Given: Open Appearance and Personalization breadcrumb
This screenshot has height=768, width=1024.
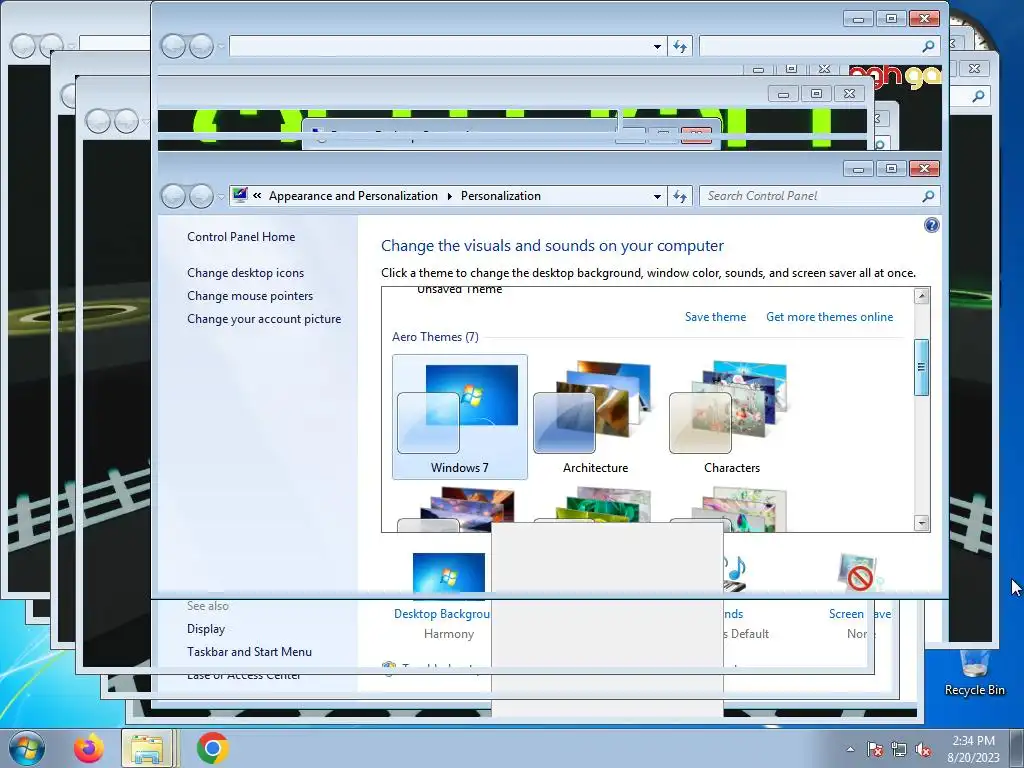Looking at the screenshot, I should pyautogui.click(x=353, y=196).
